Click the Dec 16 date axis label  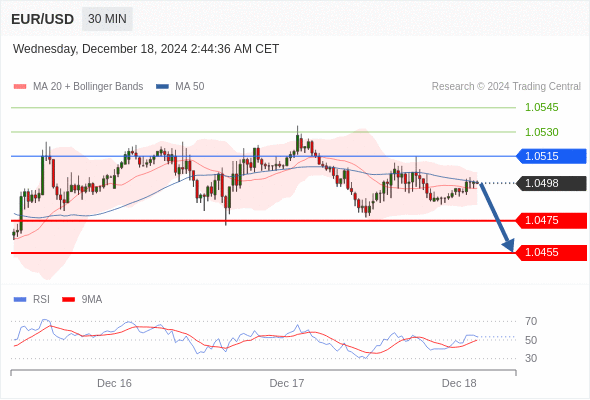pos(114,383)
